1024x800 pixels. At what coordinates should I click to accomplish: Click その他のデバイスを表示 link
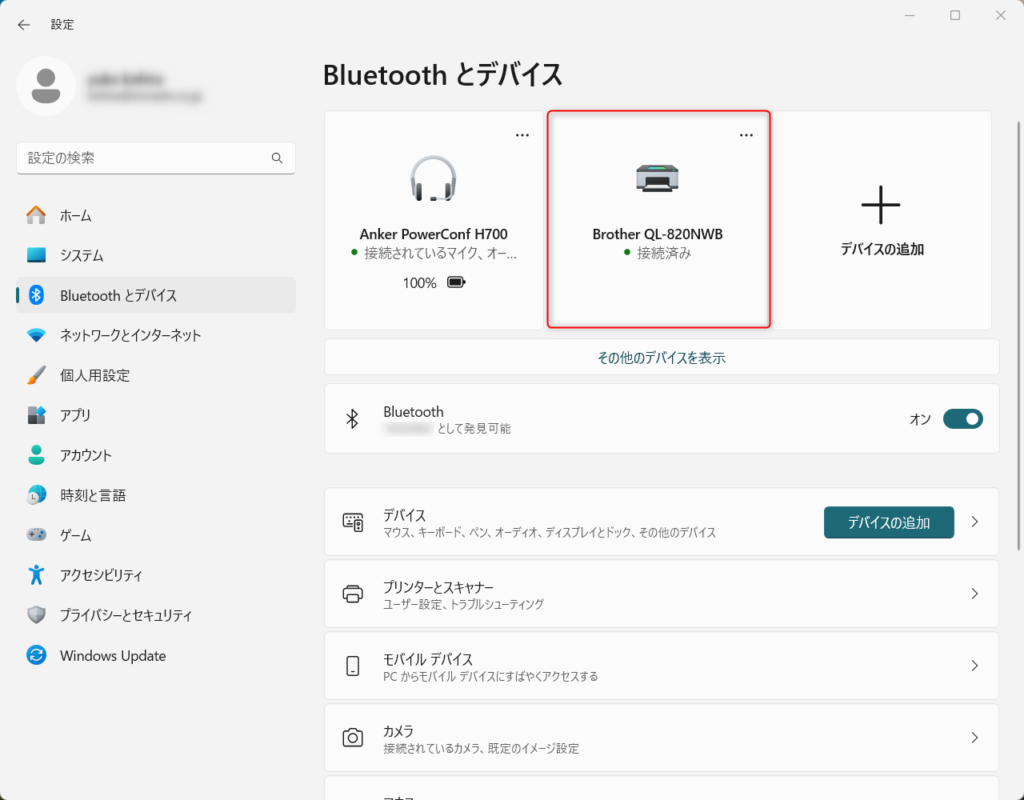point(661,357)
